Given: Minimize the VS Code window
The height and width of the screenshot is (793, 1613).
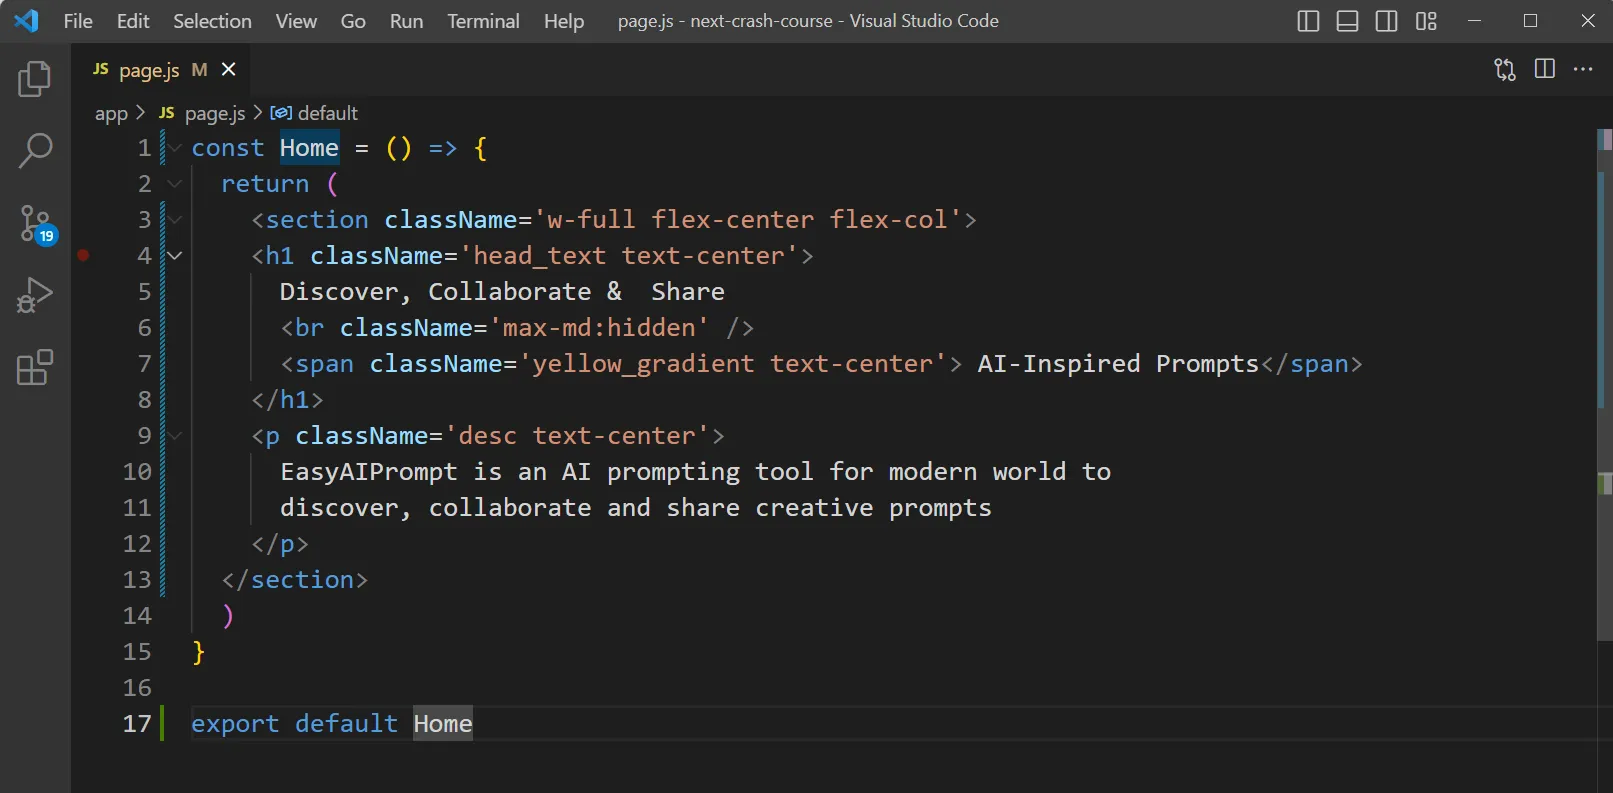Looking at the screenshot, I should tap(1474, 21).
